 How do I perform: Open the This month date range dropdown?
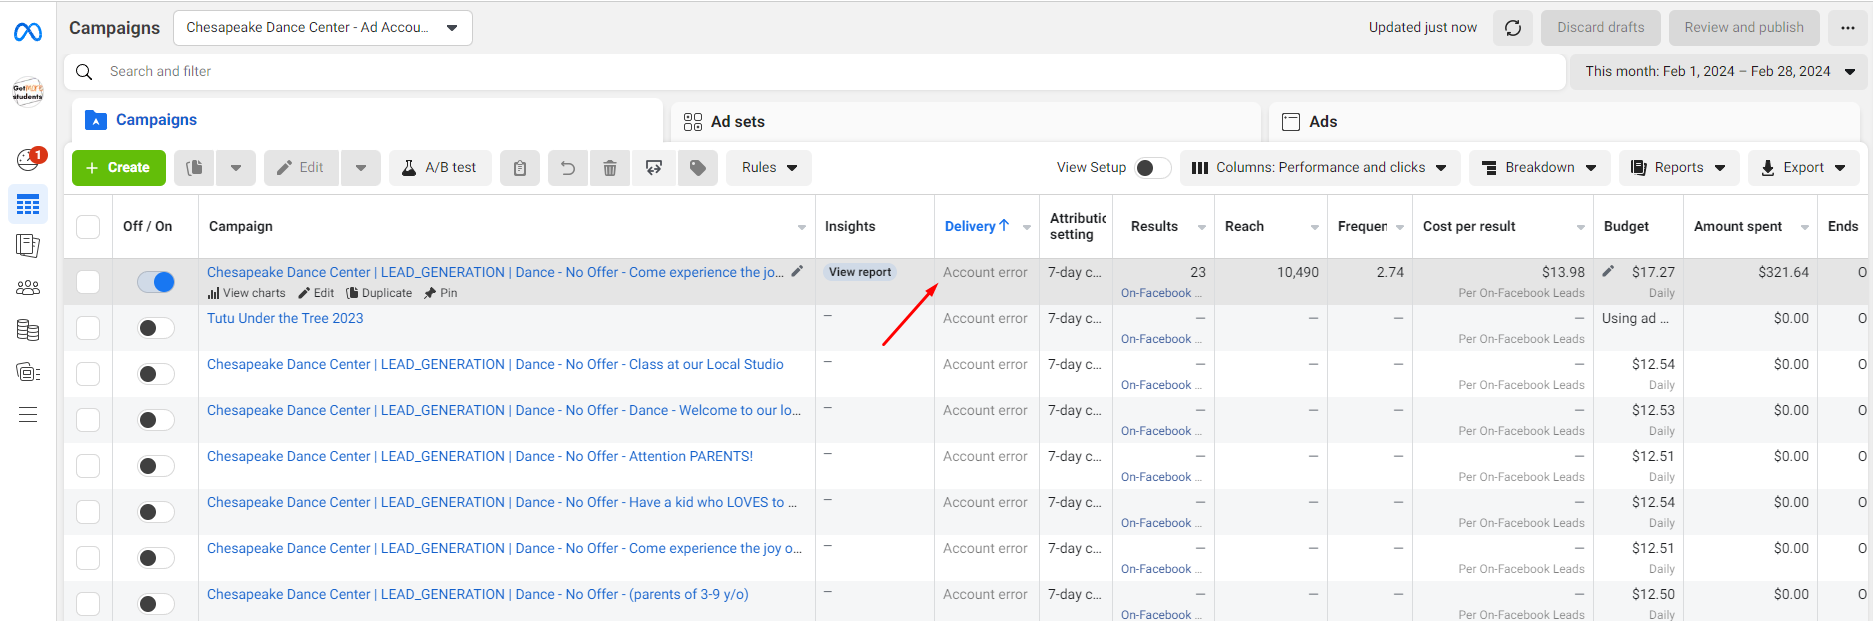(x=1719, y=72)
